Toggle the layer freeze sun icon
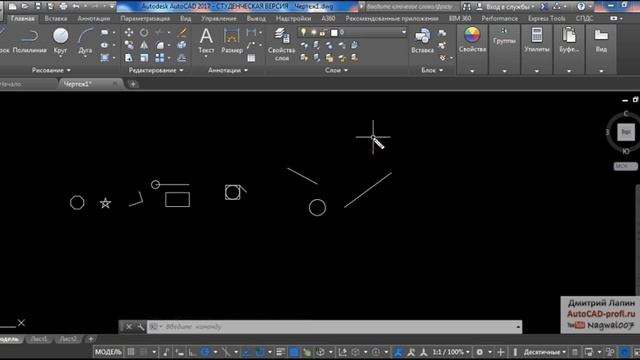 [313, 32]
